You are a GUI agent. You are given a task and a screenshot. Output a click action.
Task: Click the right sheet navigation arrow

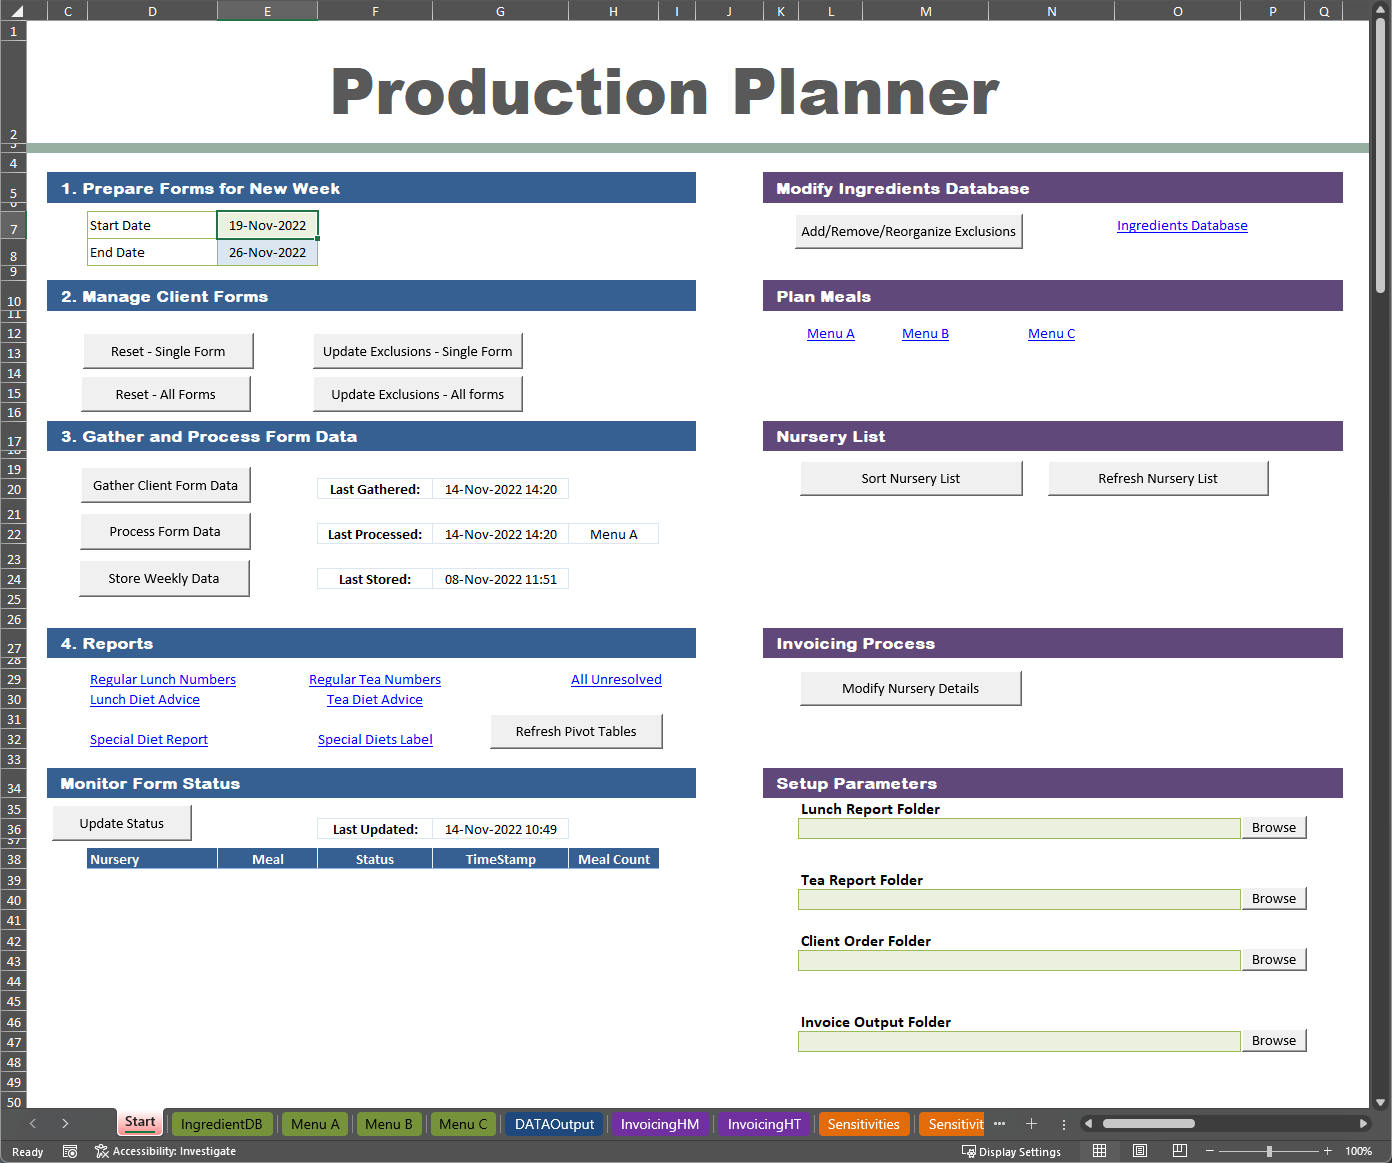coord(65,1123)
